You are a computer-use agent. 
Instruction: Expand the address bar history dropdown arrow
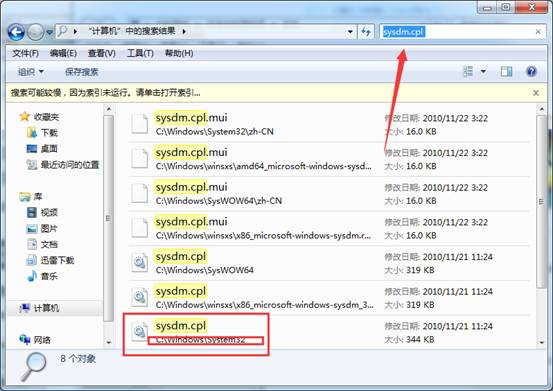click(x=350, y=32)
